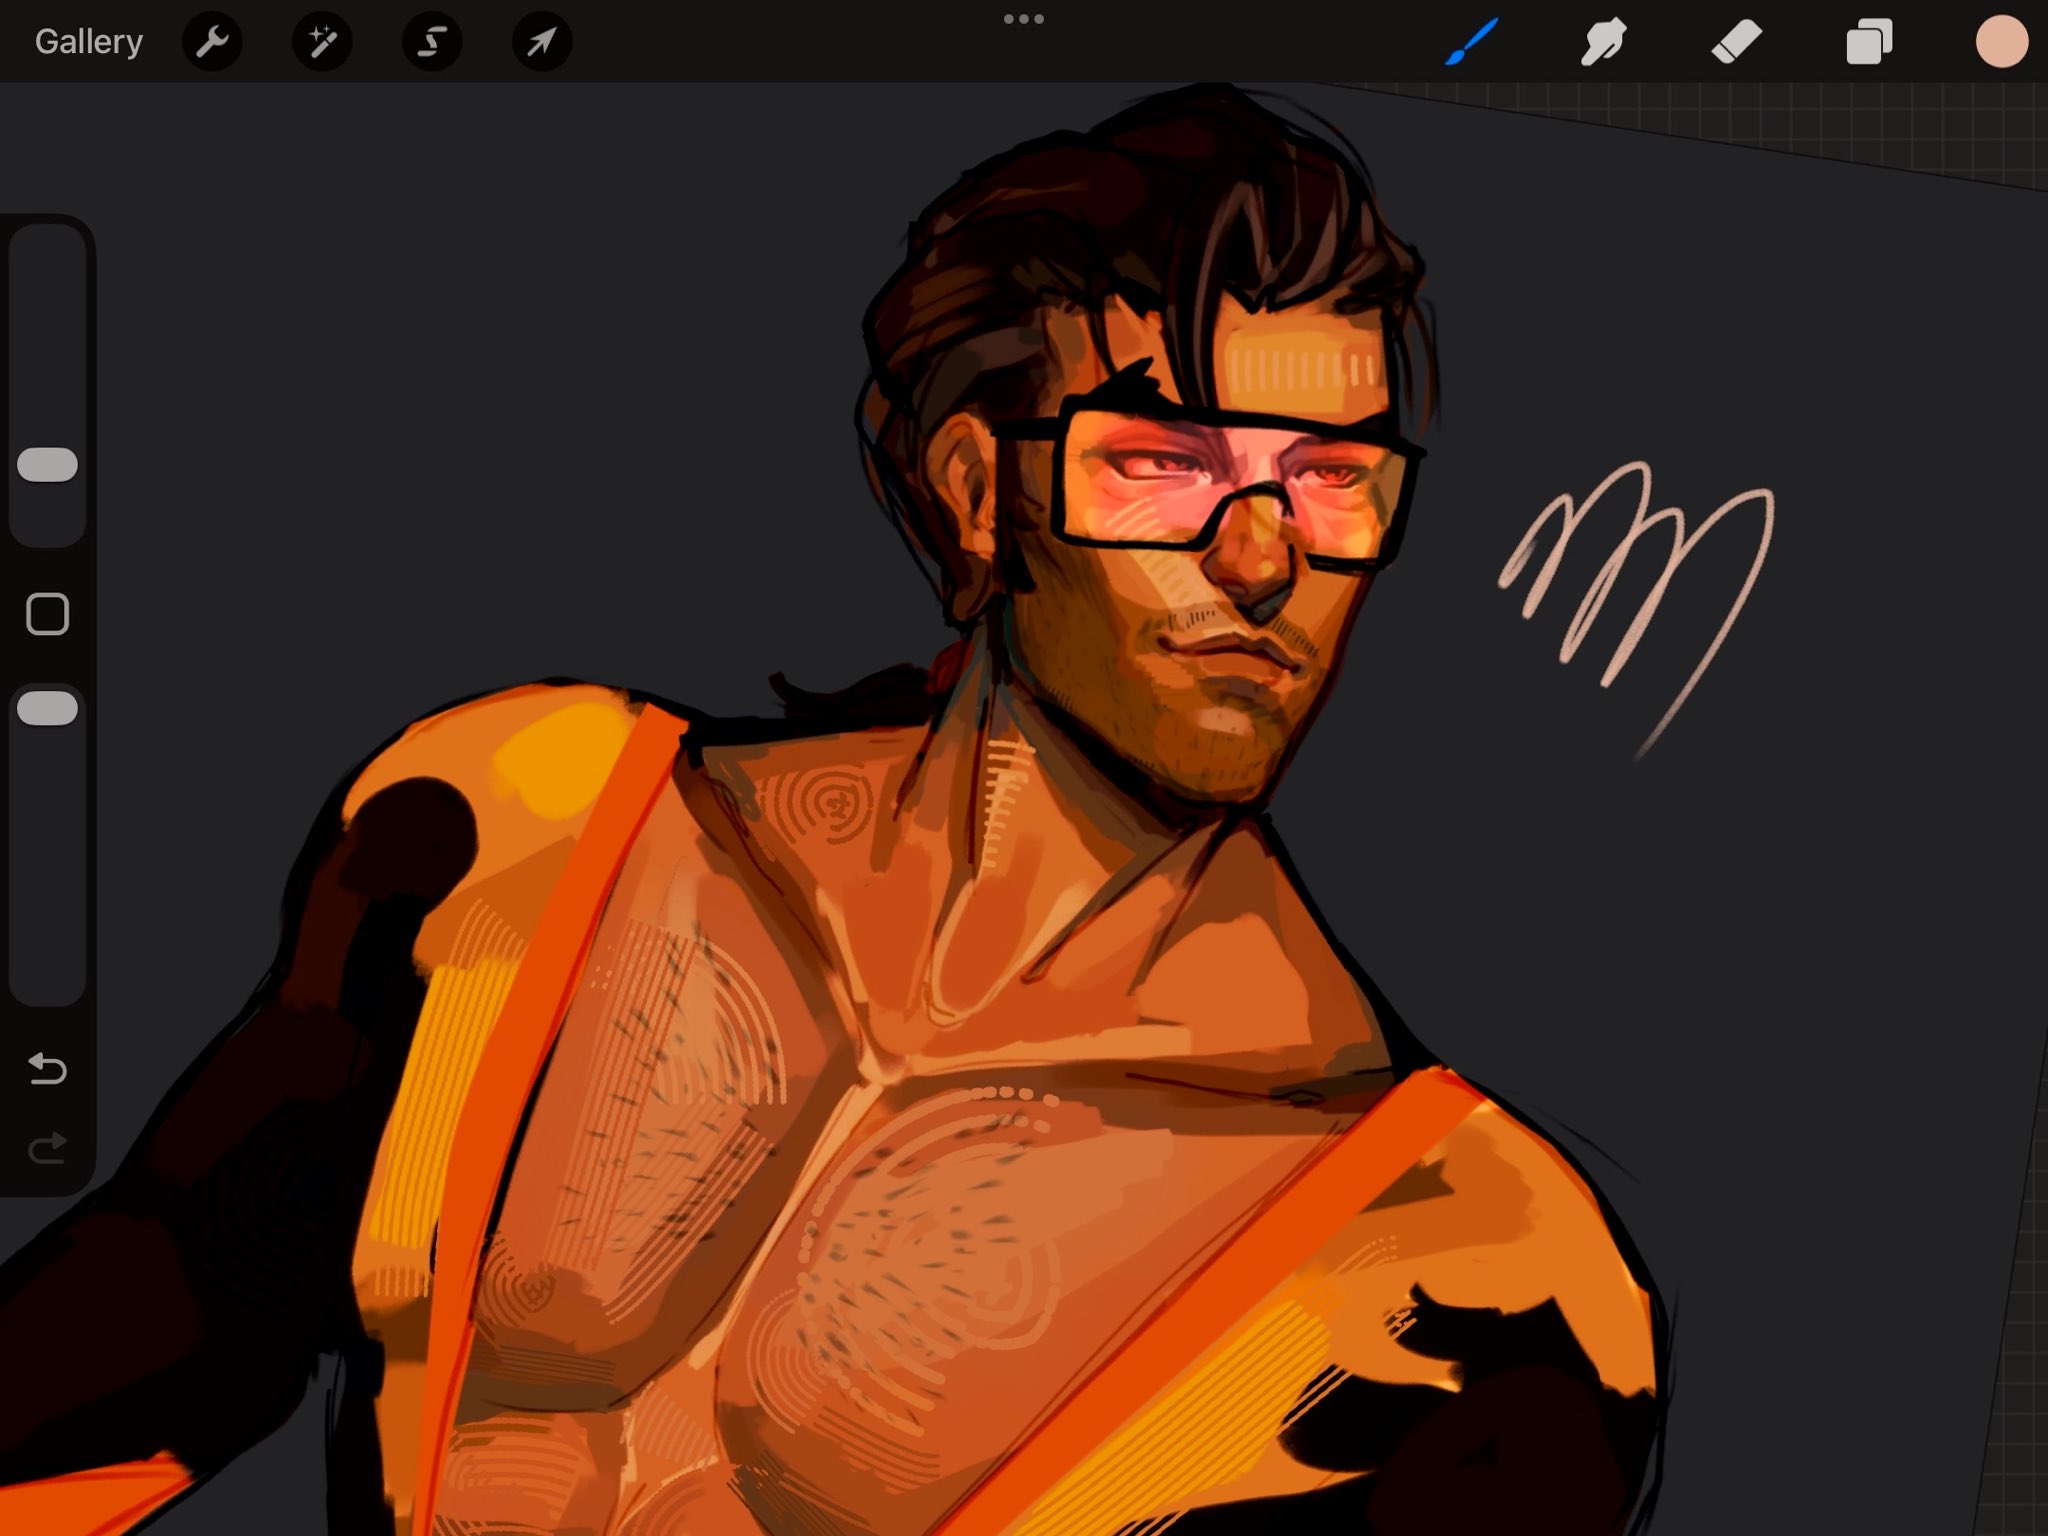Open the active color swatch picker
2048x1536 pixels.
point(2001,42)
